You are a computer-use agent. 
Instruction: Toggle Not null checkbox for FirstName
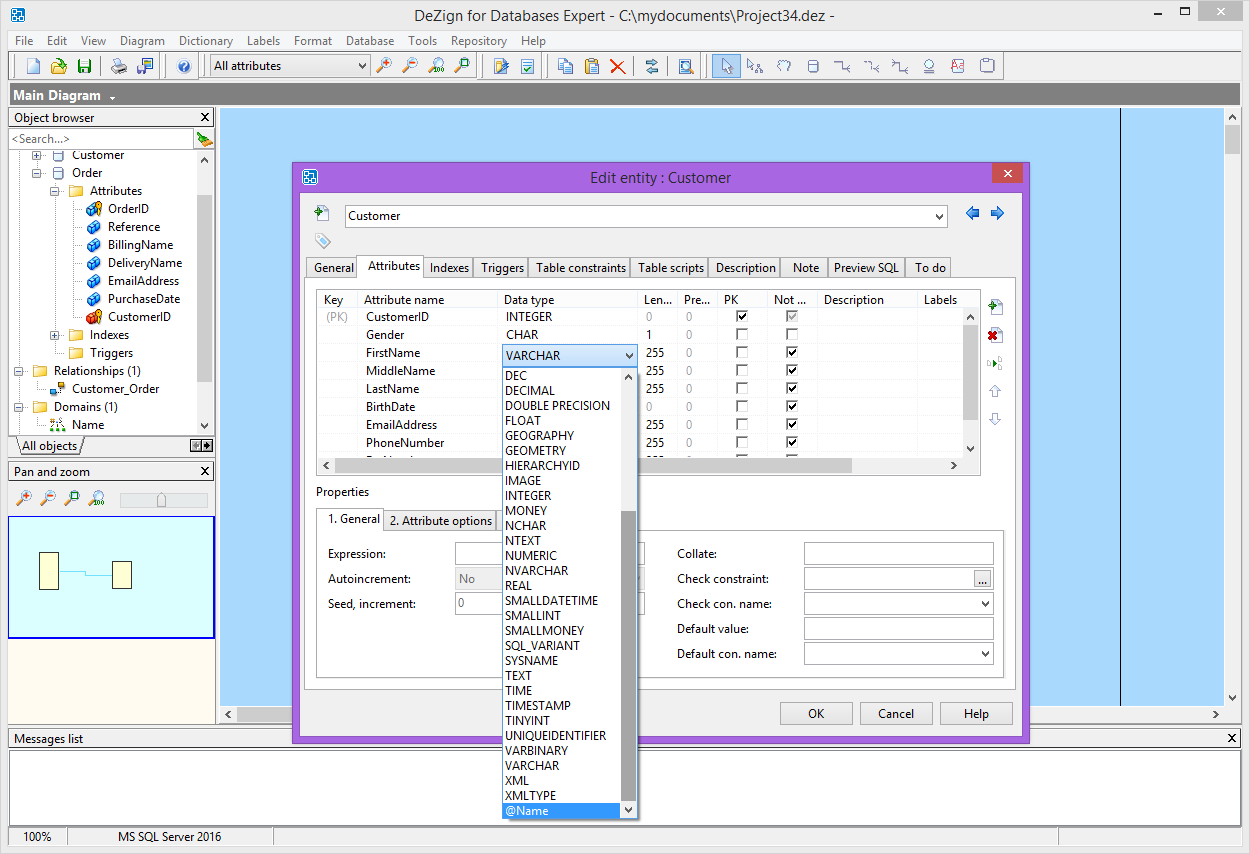(792, 353)
